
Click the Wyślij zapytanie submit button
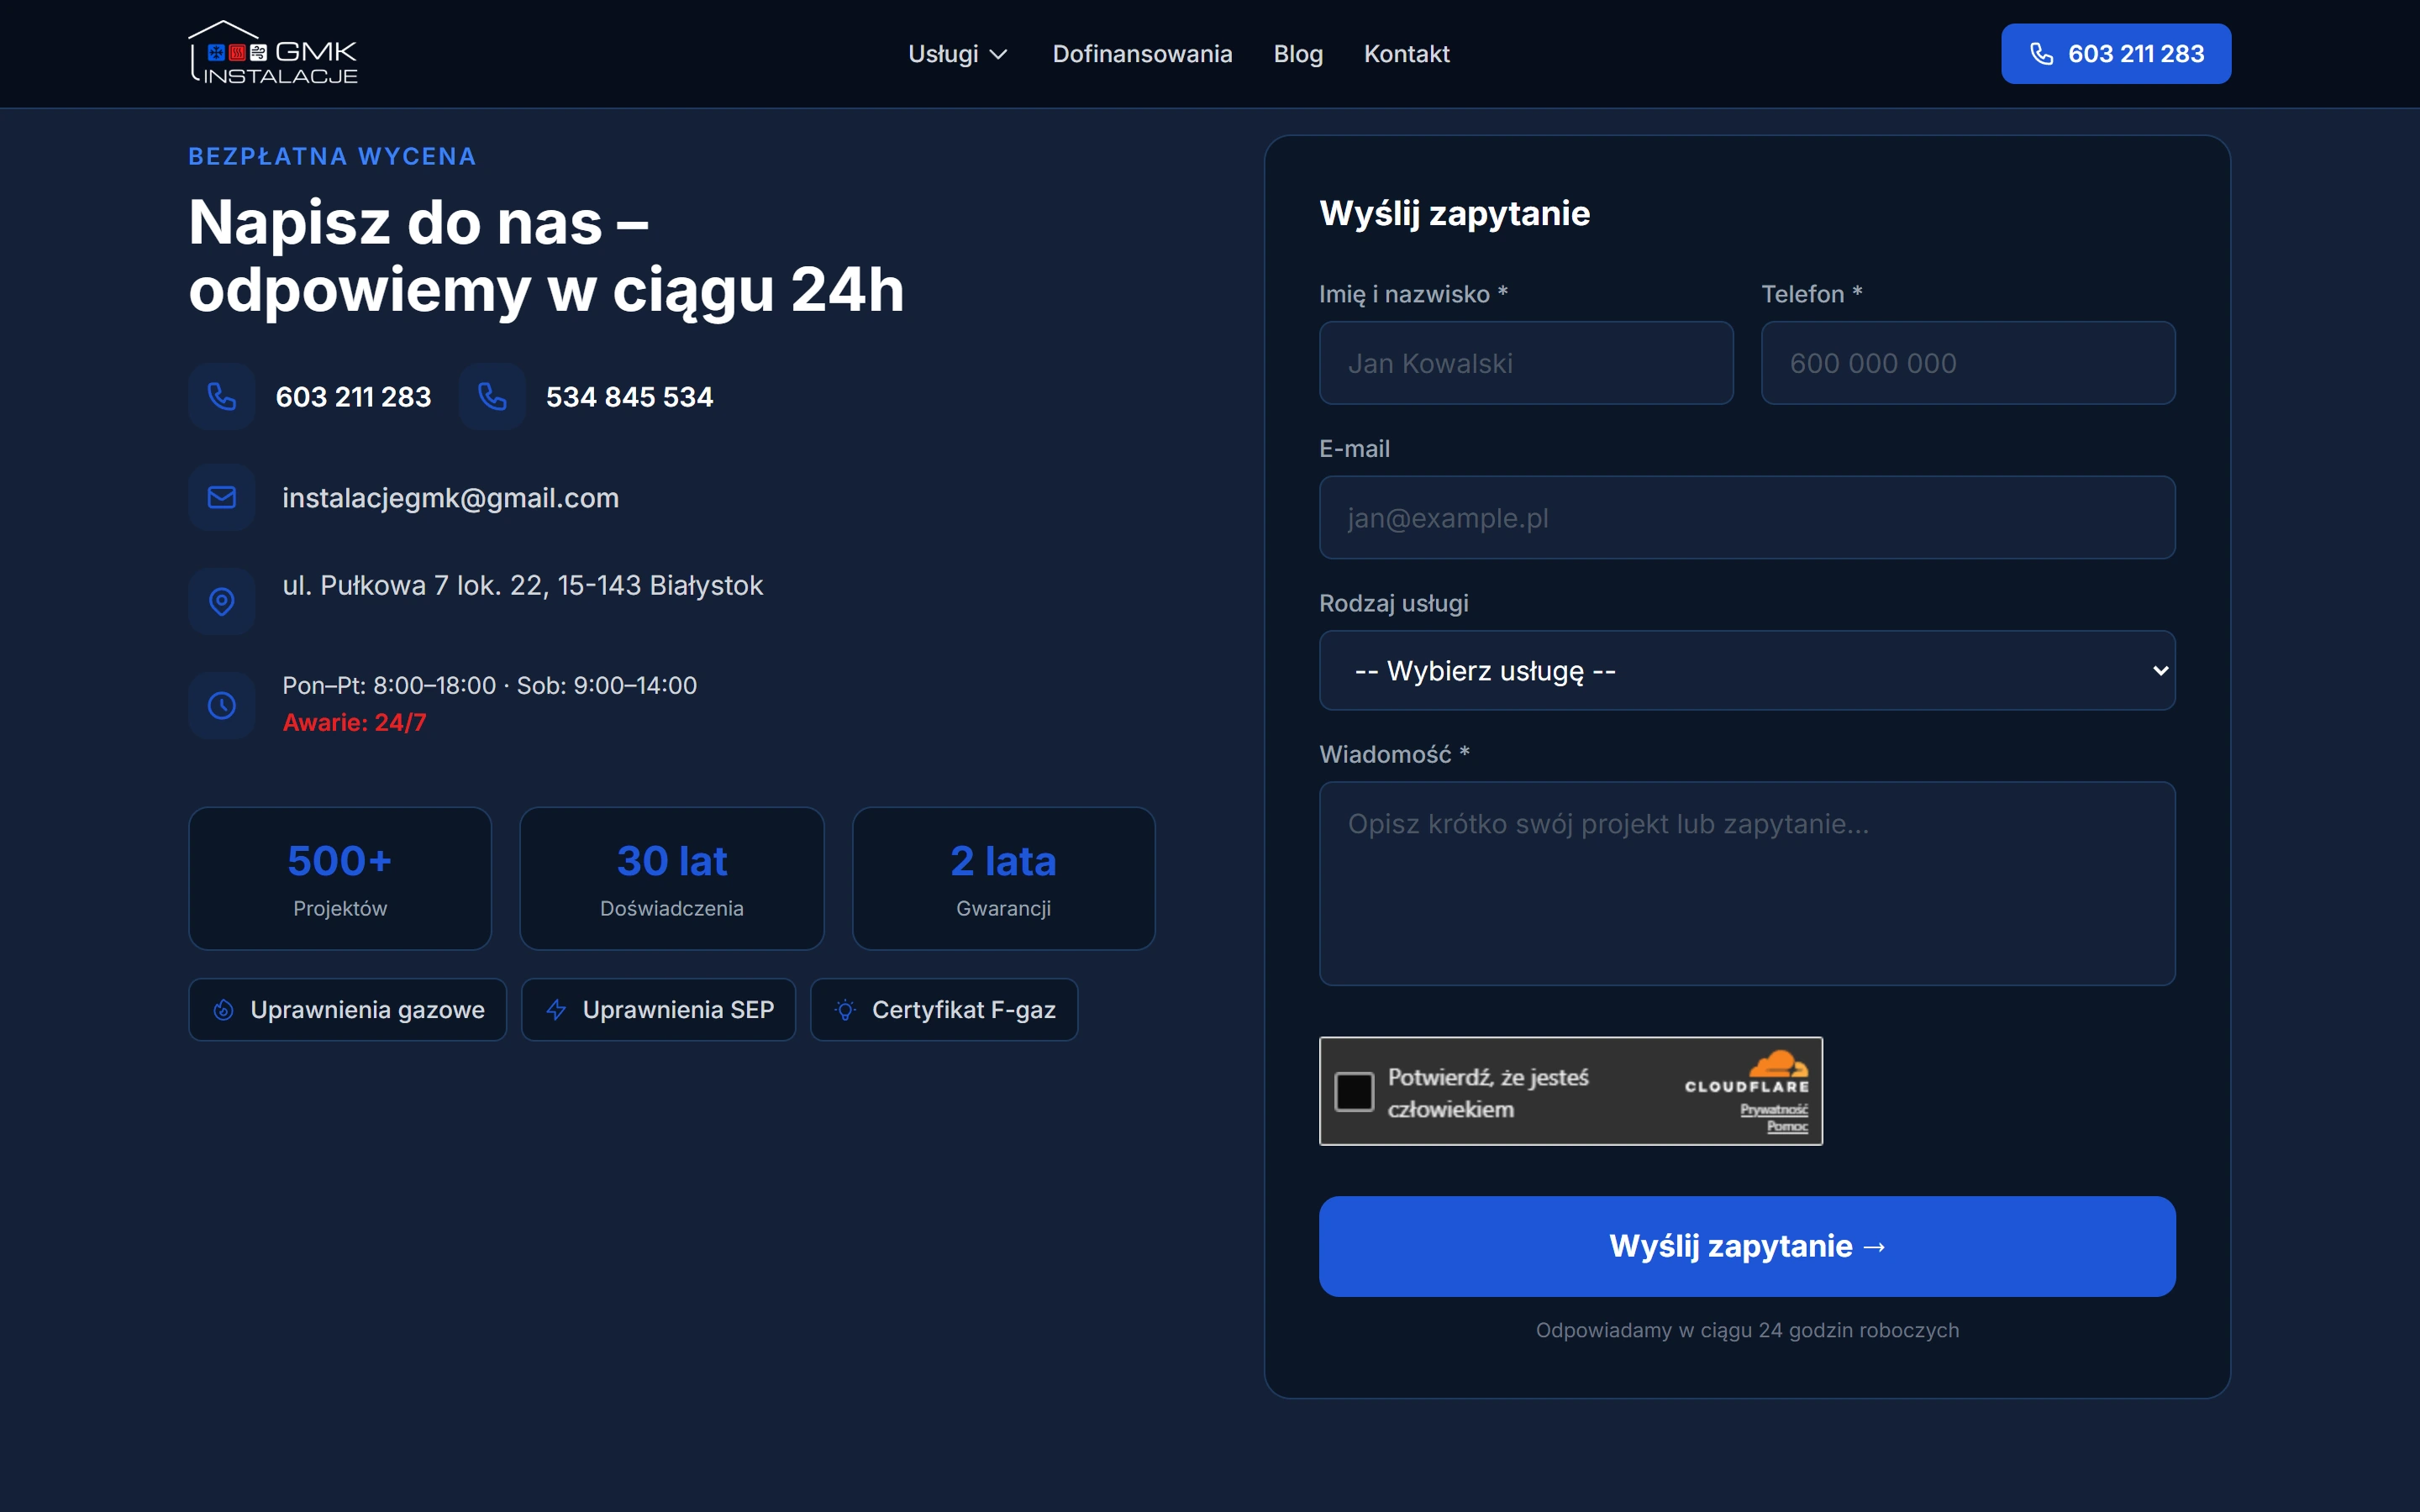tap(1747, 1246)
